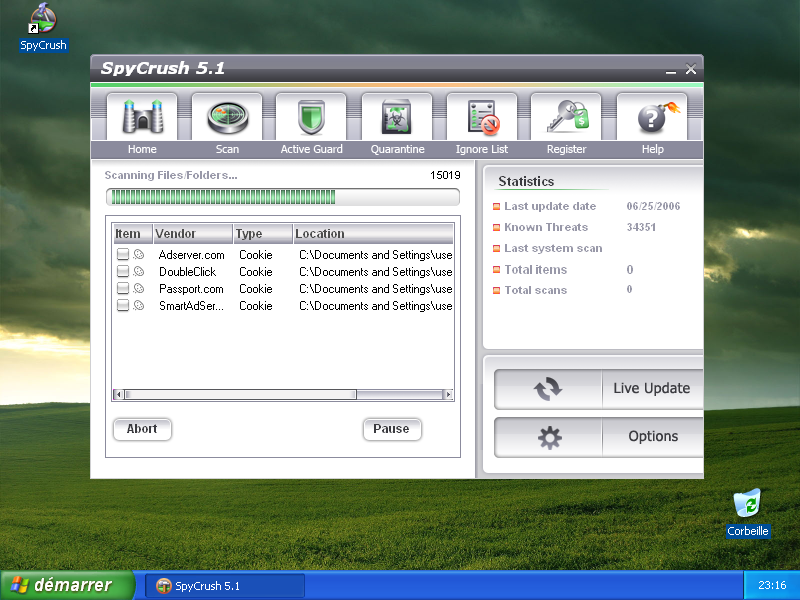This screenshot has width=800, height=600.
Task: Click the SpyCrush 5.1 taskbar button
Action: pyautogui.click(x=225, y=586)
